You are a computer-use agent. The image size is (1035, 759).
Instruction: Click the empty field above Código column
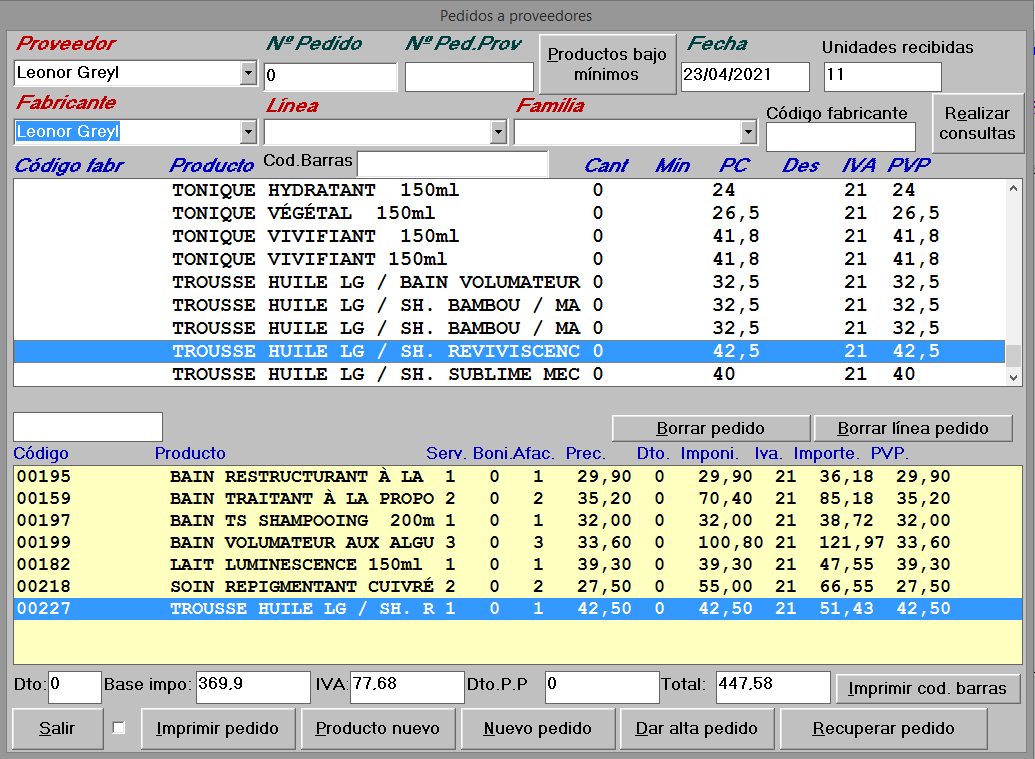click(x=88, y=427)
